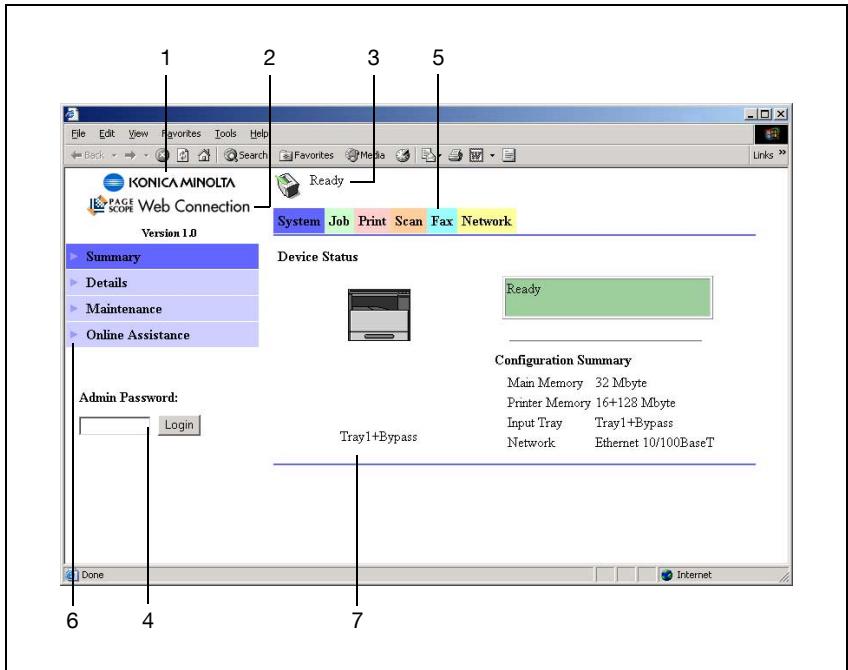This screenshot has height=670, width=848.
Task: Go to the Home page icon
Action: (204, 155)
